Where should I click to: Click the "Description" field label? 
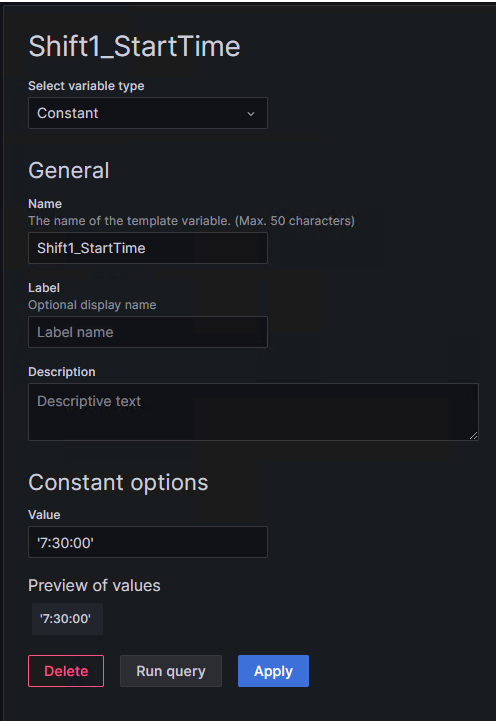tap(62, 372)
